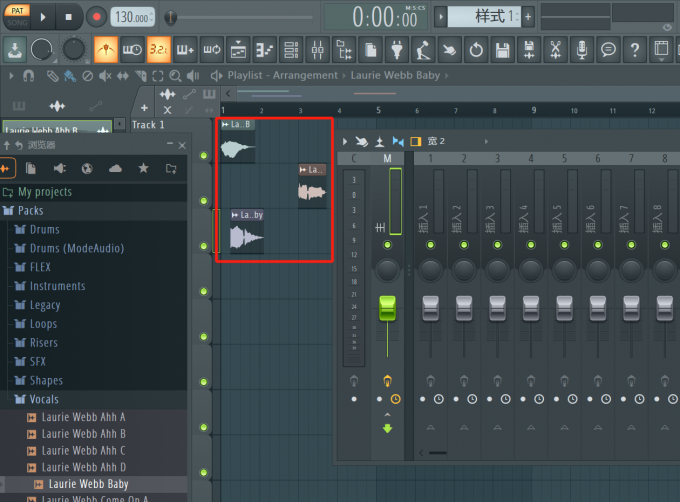
Task: Open the Mixer view icon
Action: pyautogui.click(x=317, y=50)
